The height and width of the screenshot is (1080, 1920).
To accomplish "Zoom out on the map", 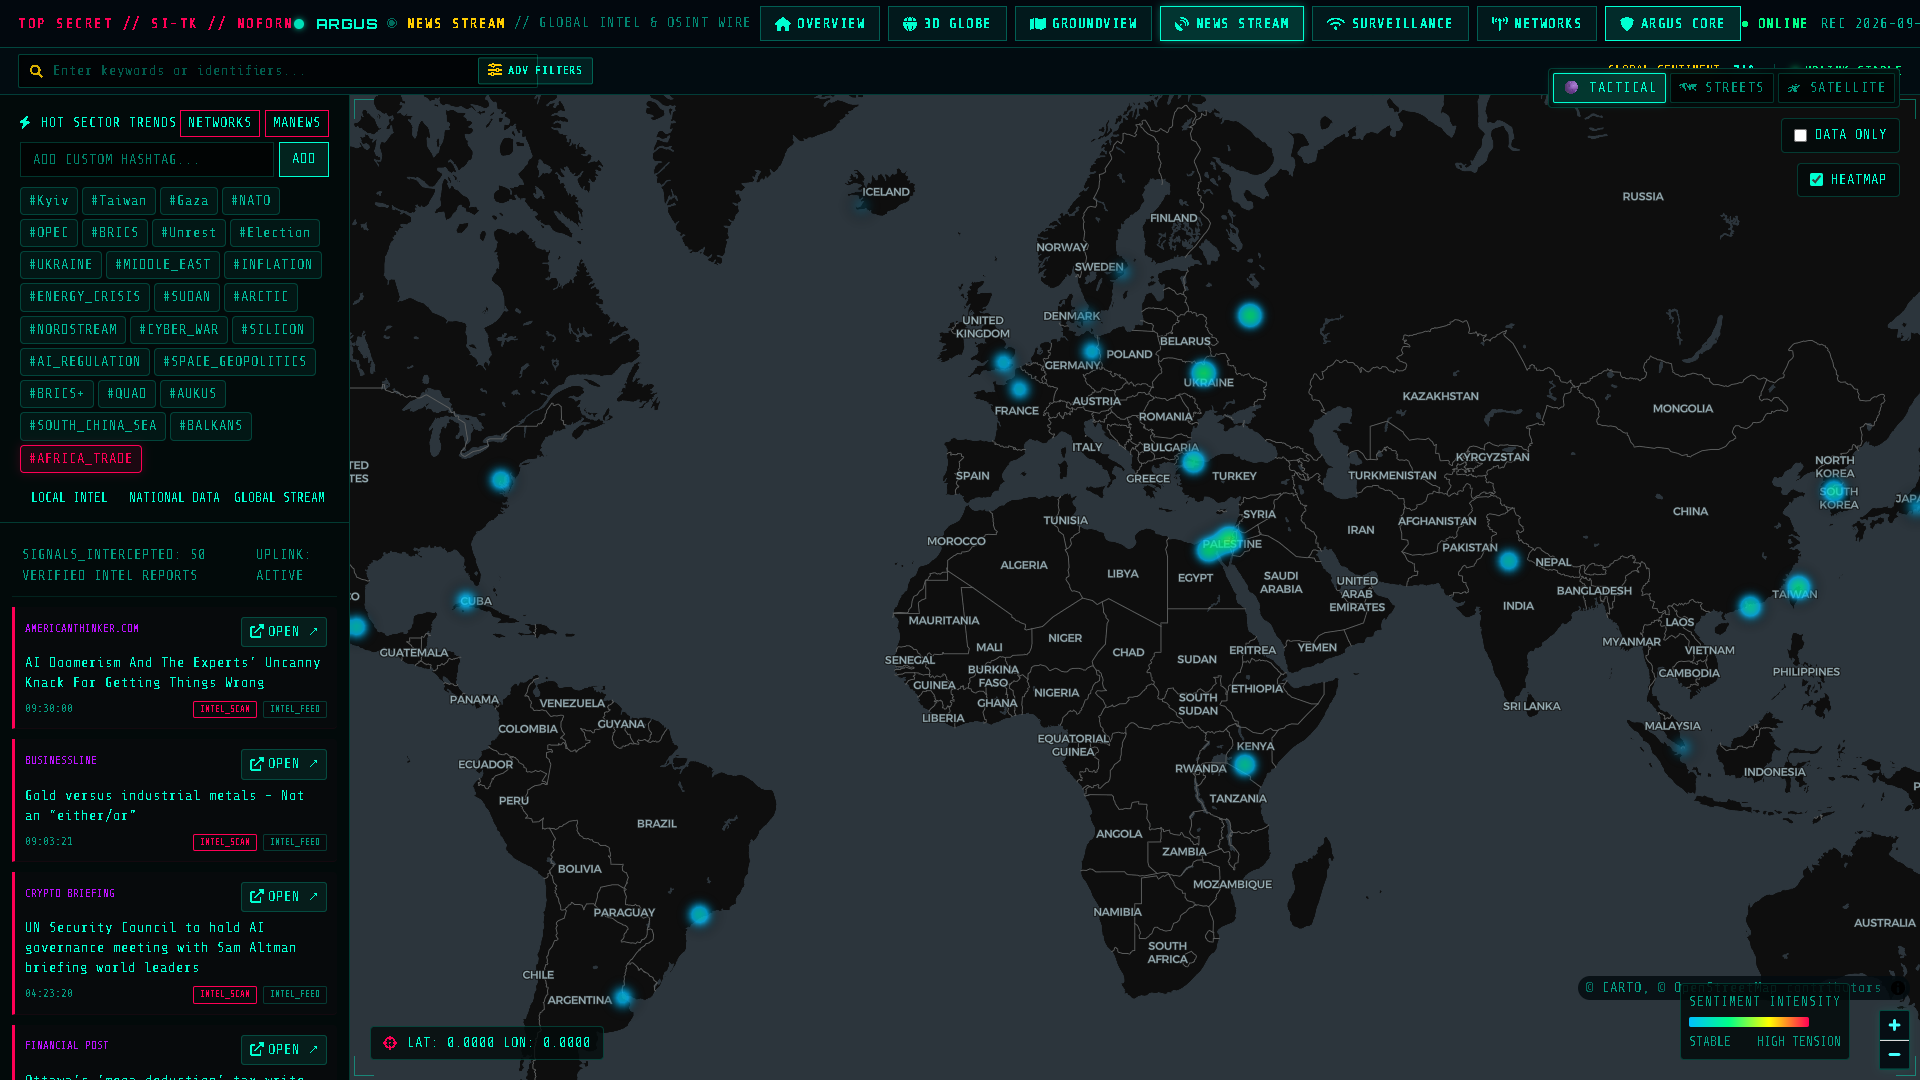I will [x=1894, y=1055].
